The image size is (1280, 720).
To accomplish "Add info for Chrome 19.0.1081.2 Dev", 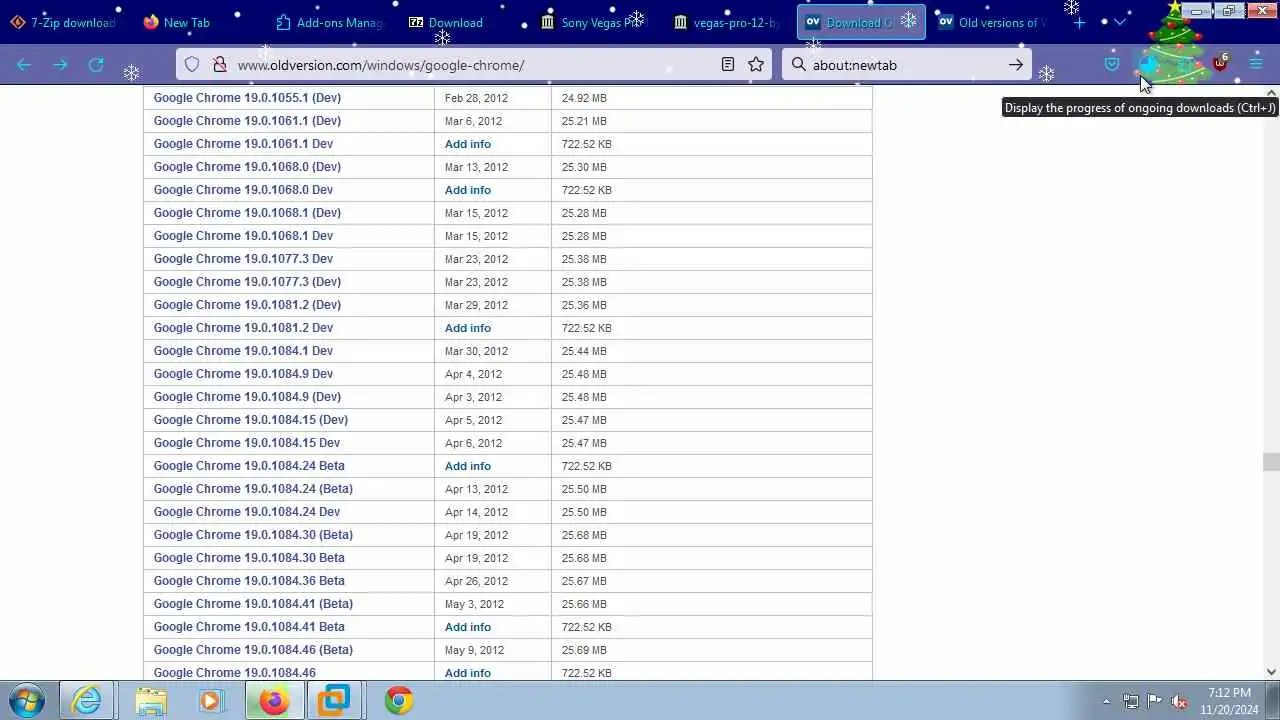I will (x=468, y=328).
